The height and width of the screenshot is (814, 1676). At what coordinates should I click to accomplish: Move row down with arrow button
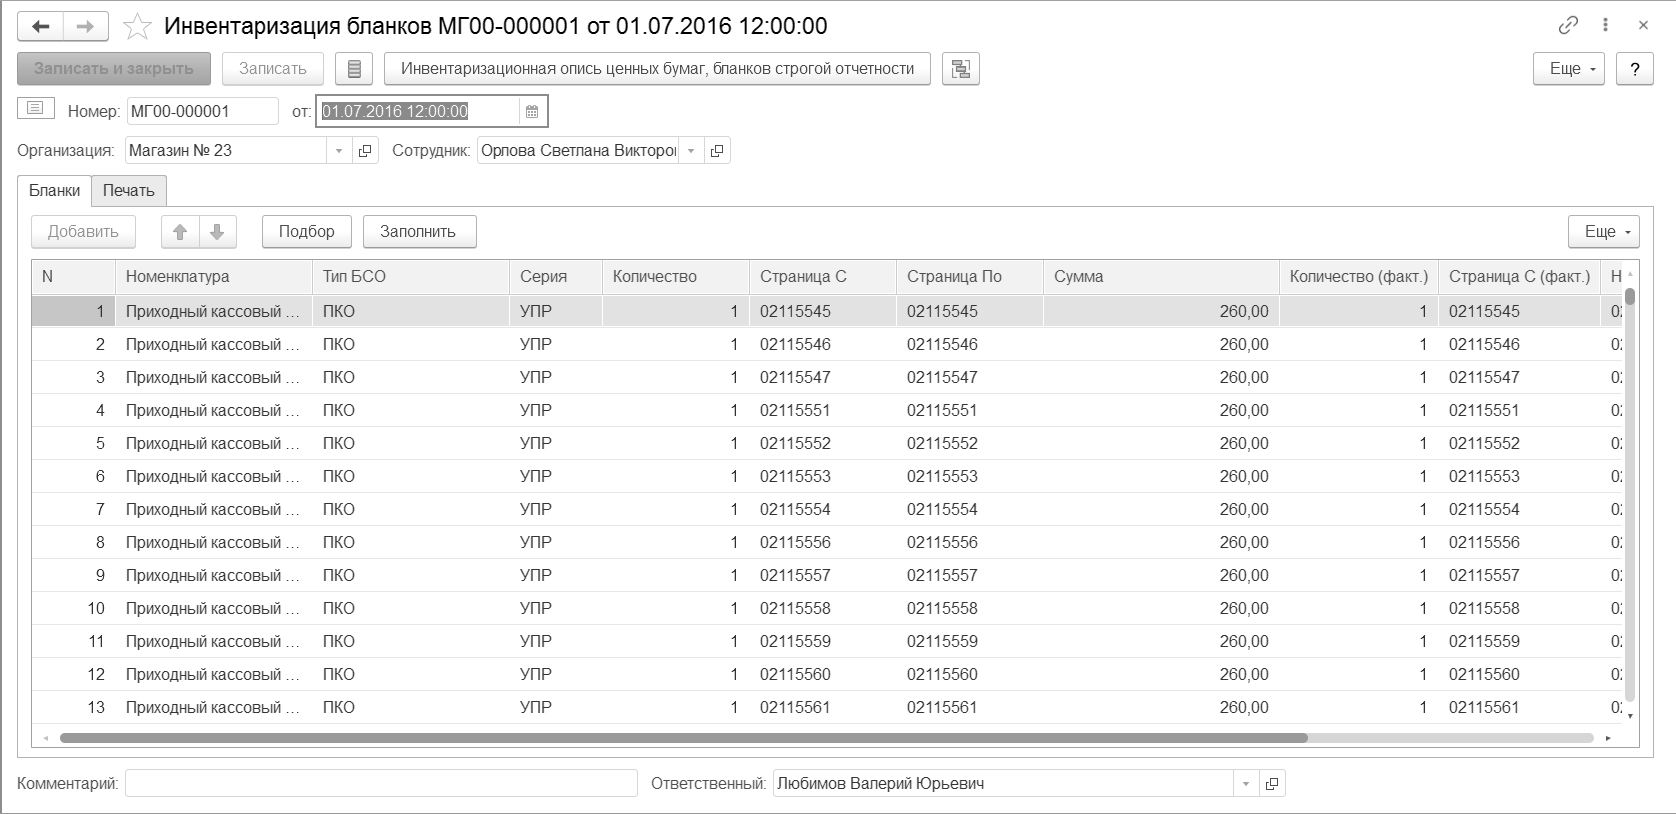(x=217, y=232)
